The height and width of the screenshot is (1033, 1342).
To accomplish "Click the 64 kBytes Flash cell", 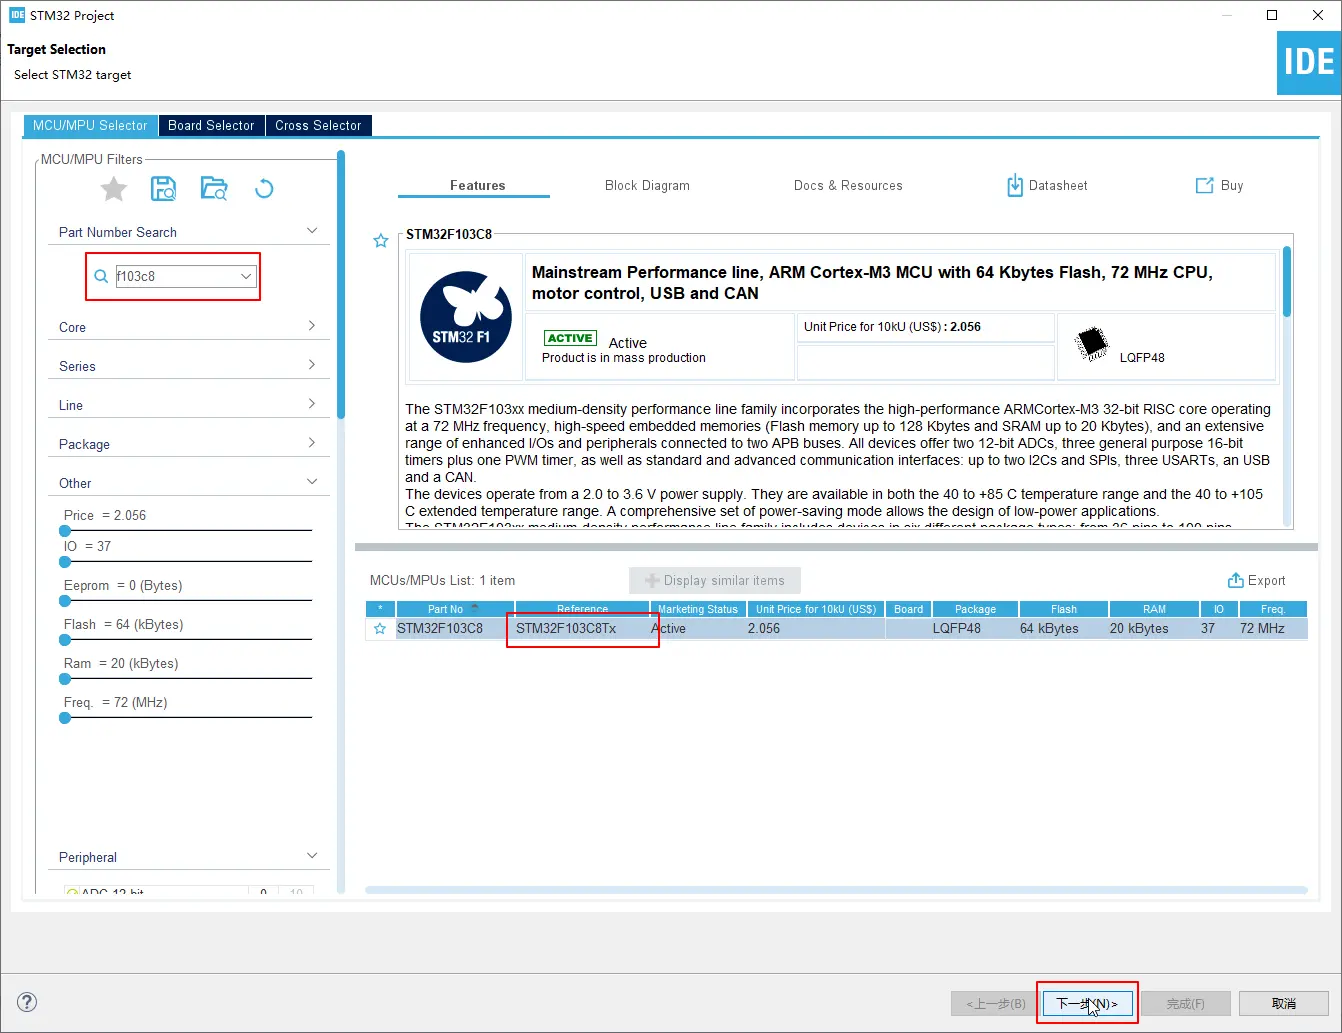I will 1064,629.
